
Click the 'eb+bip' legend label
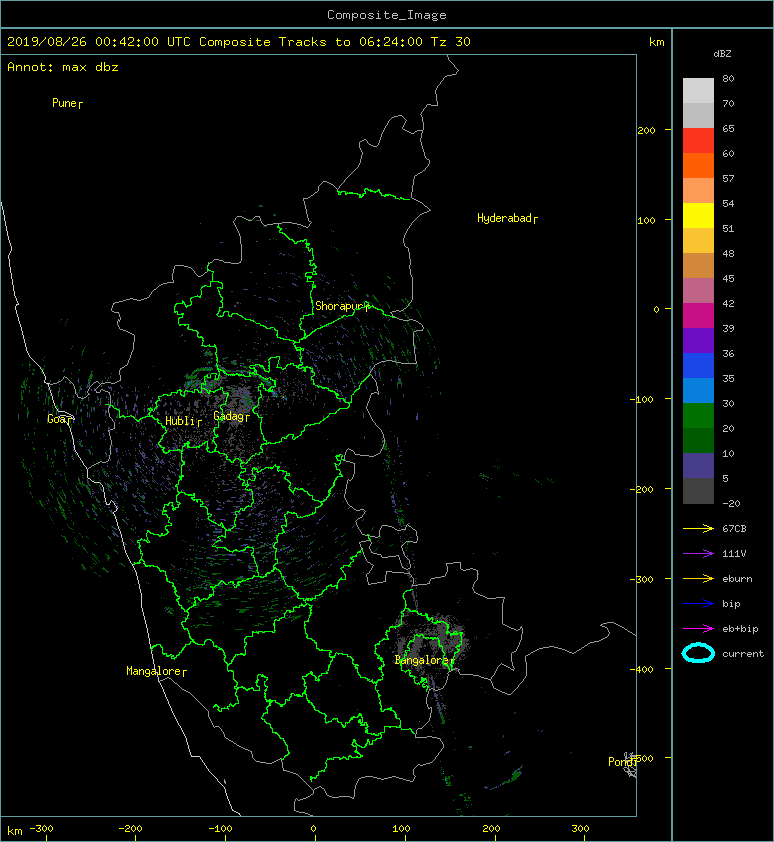click(740, 628)
